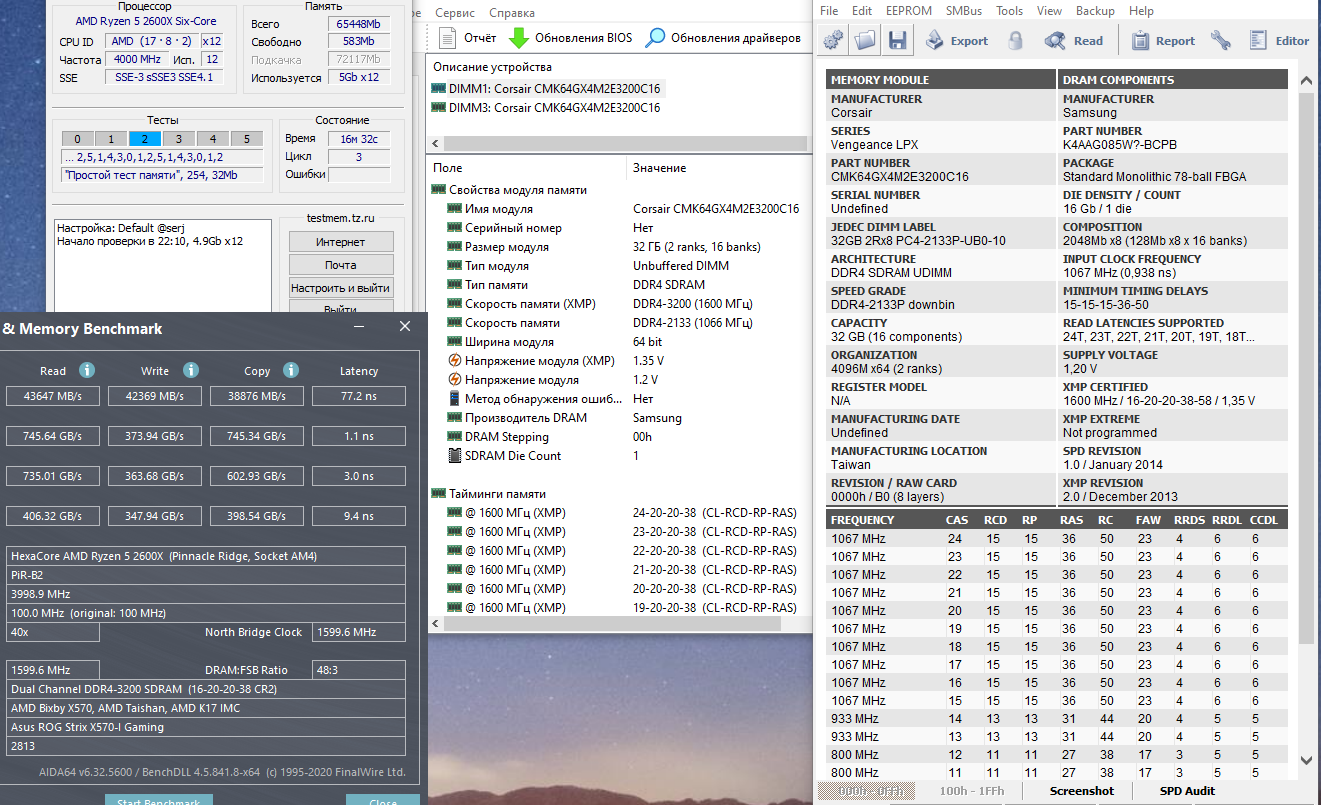Click the green Обновления BIOS arrow
The height and width of the screenshot is (805, 1321).
coord(518,38)
